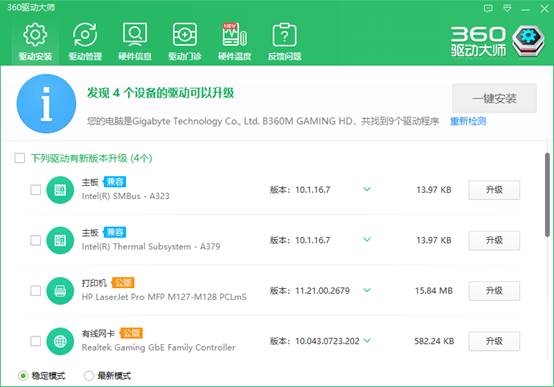Open the title bar dropdown menu icon
Screen dimensions: 554x387
pyautogui.click(x=507, y=8)
